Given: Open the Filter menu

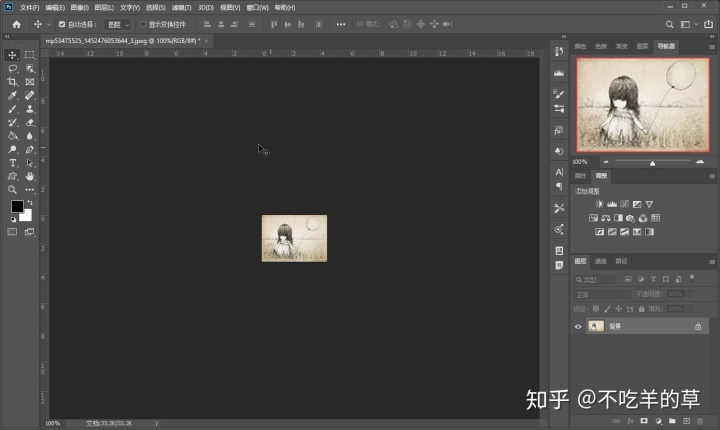Looking at the screenshot, I should pyautogui.click(x=181, y=8).
